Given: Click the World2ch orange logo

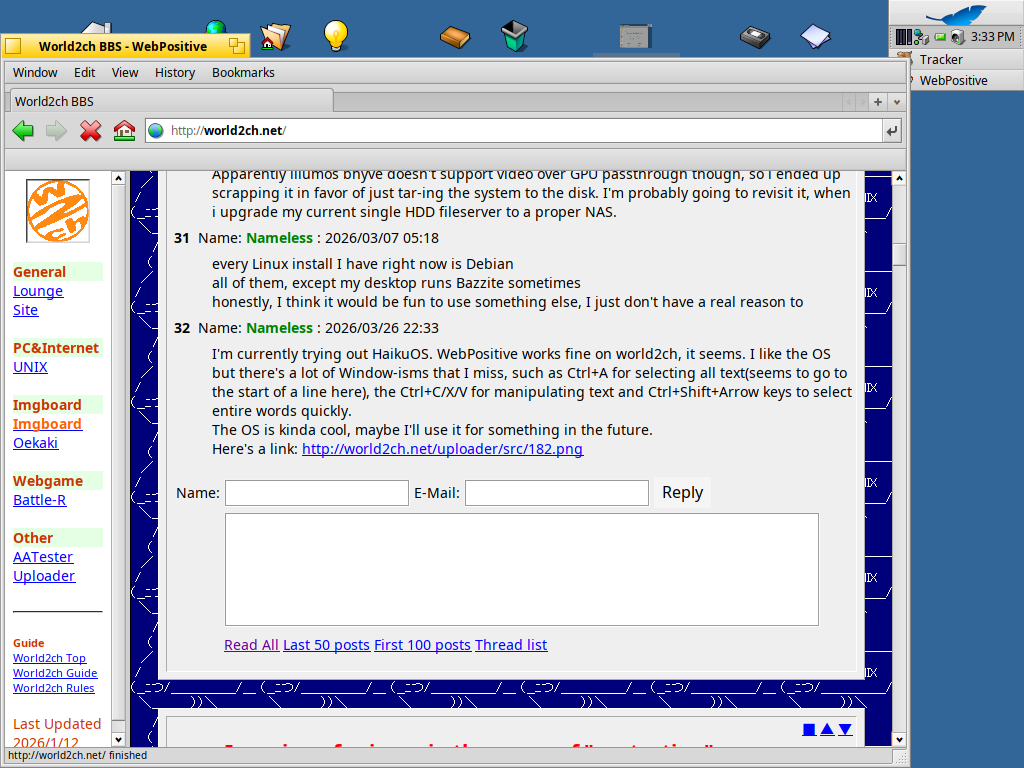Looking at the screenshot, I should pos(57,211).
